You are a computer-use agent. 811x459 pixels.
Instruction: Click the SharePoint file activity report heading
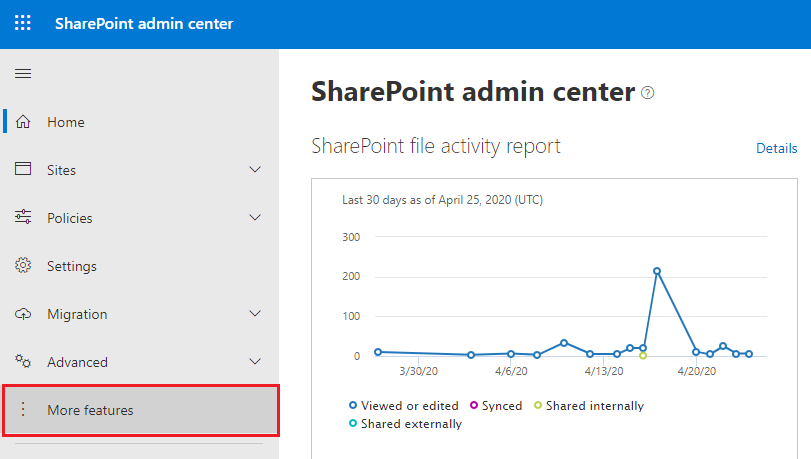[x=436, y=146]
